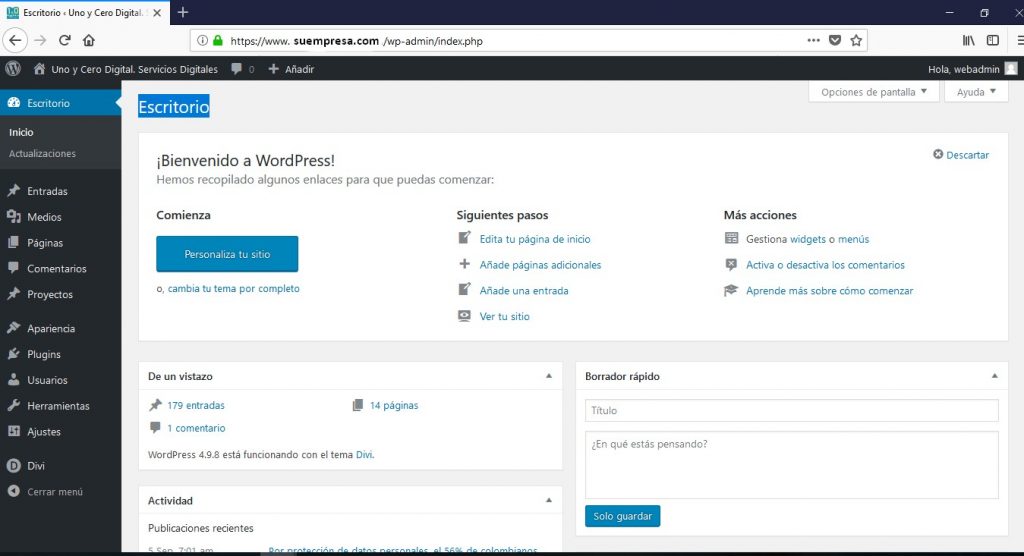This screenshot has width=1024, height=556.
Task: Dismiss the welcome panel via Descartar
Action: point(961,155)
